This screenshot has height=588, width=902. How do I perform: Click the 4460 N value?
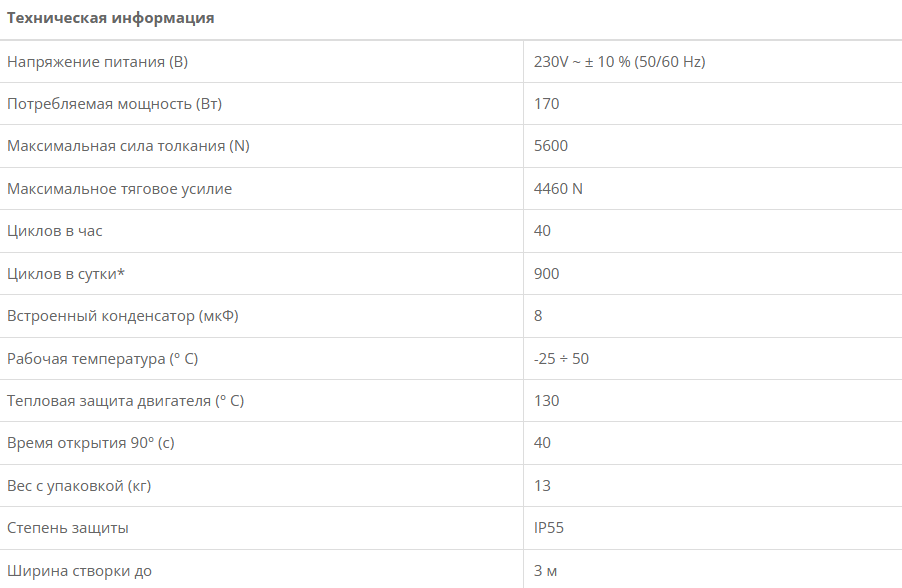point(558,189)
